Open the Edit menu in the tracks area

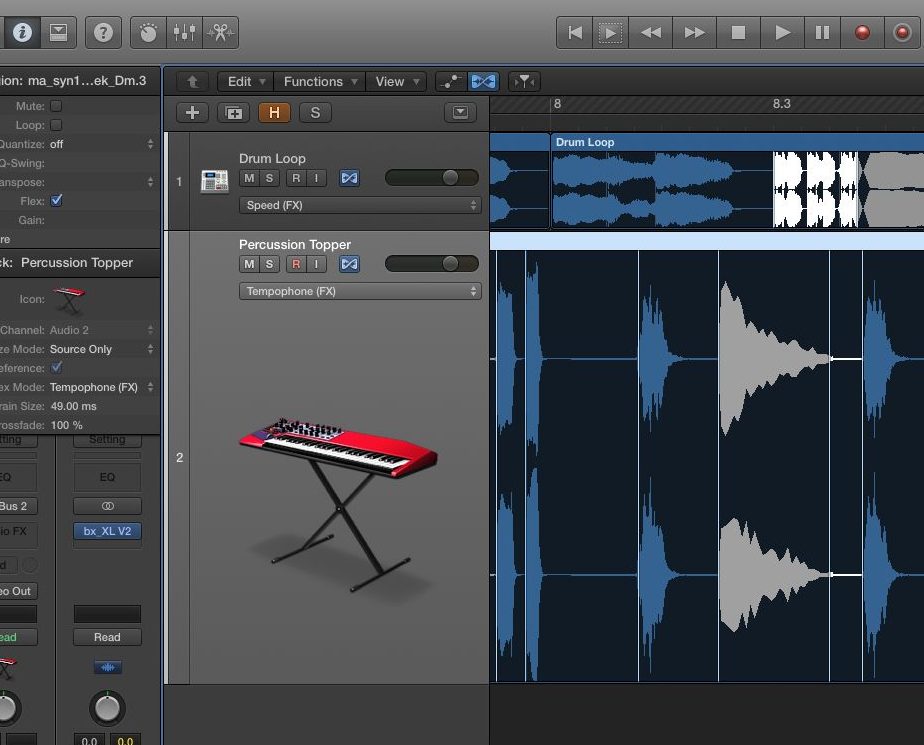pyautogui.click(x=243, y=81)
